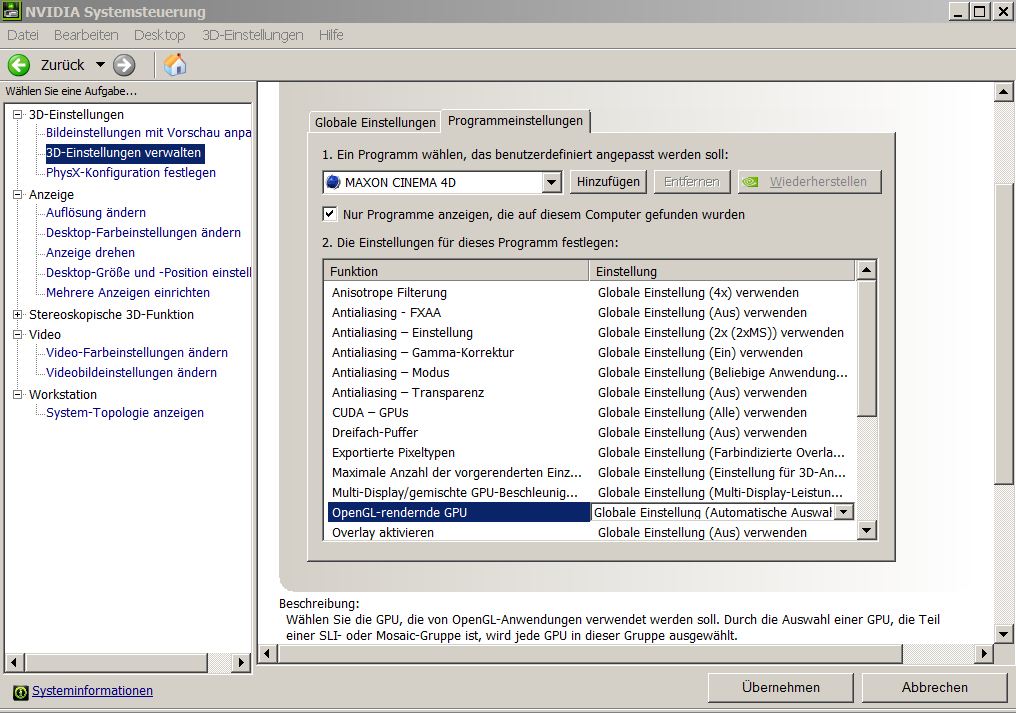Viewport: 1016px width, 713px height.
Task: Click the NVIDIA Systeminformationen icon
Action: point(21,692)
